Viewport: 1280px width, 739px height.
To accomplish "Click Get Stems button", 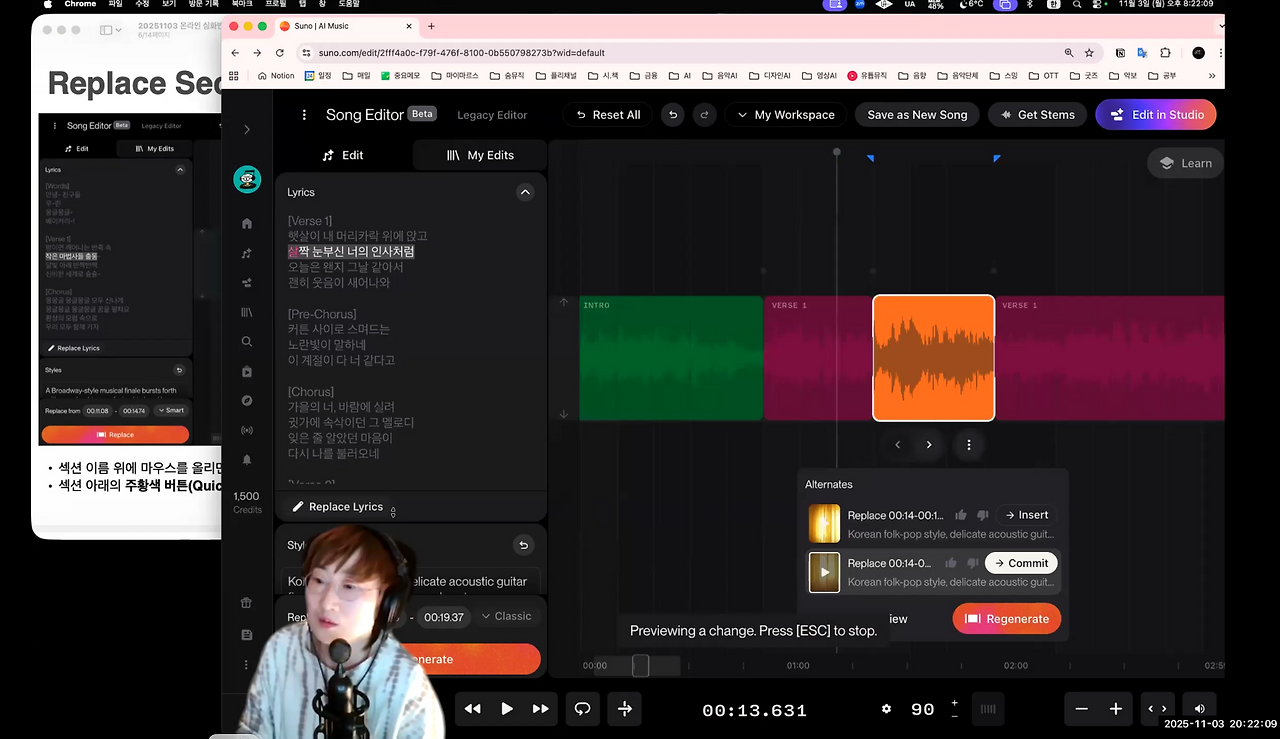I will pyautogui.click(x=1037, y=115).
